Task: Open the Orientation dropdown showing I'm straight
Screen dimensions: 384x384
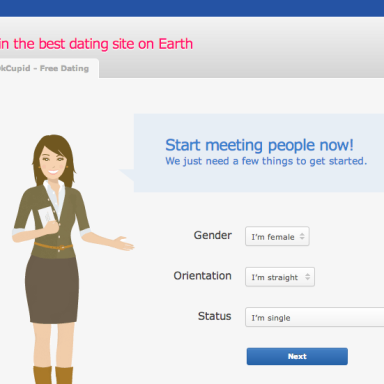Action: click(280, 277)
